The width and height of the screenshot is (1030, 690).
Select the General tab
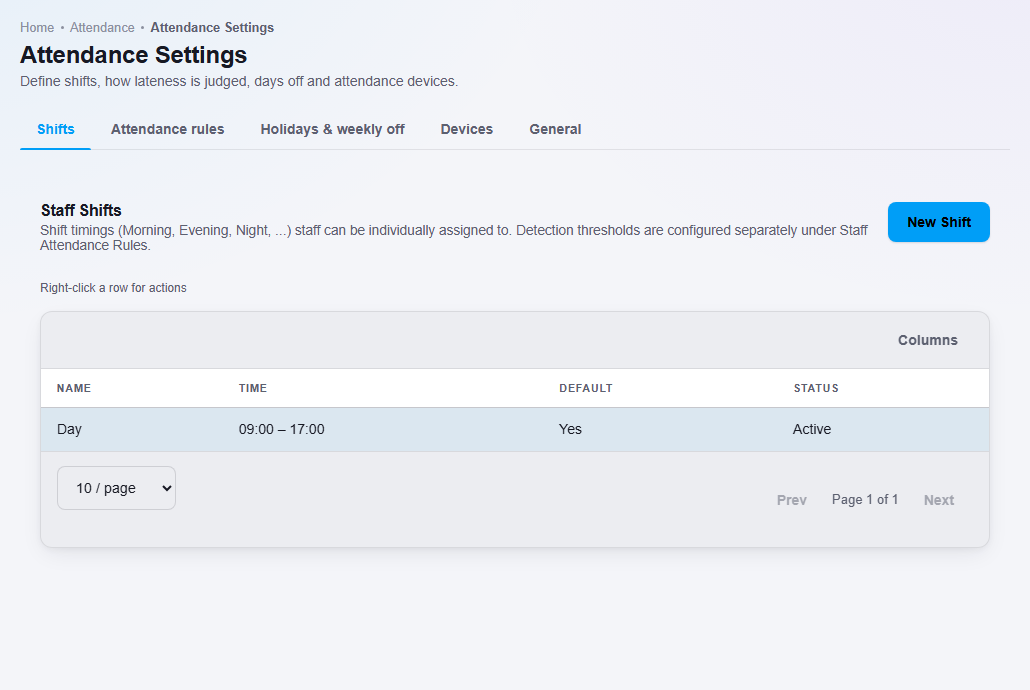pyautogui.click(x=555, y=129)
